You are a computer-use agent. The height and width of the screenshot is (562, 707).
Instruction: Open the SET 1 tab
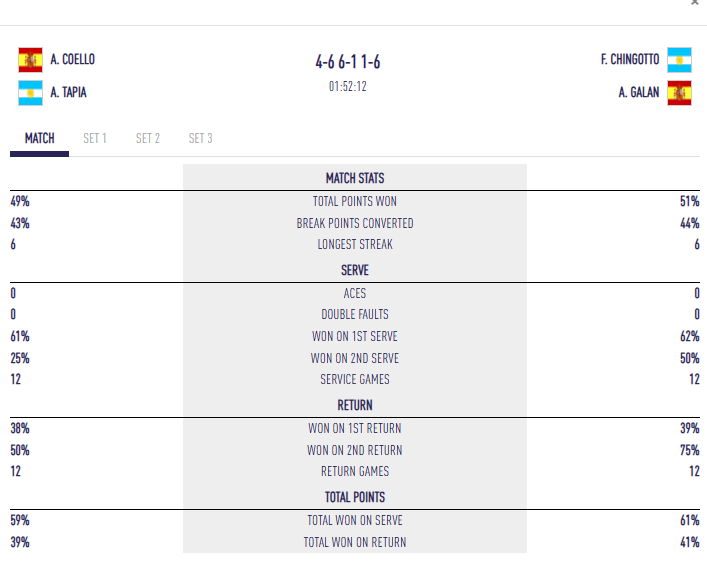pos(95,138)
